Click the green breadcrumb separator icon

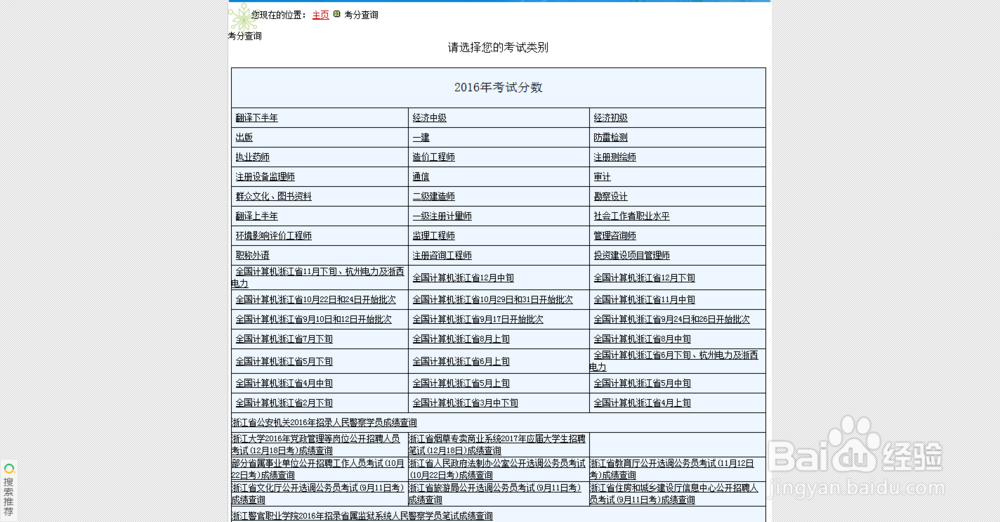click(x=337, y=14)
